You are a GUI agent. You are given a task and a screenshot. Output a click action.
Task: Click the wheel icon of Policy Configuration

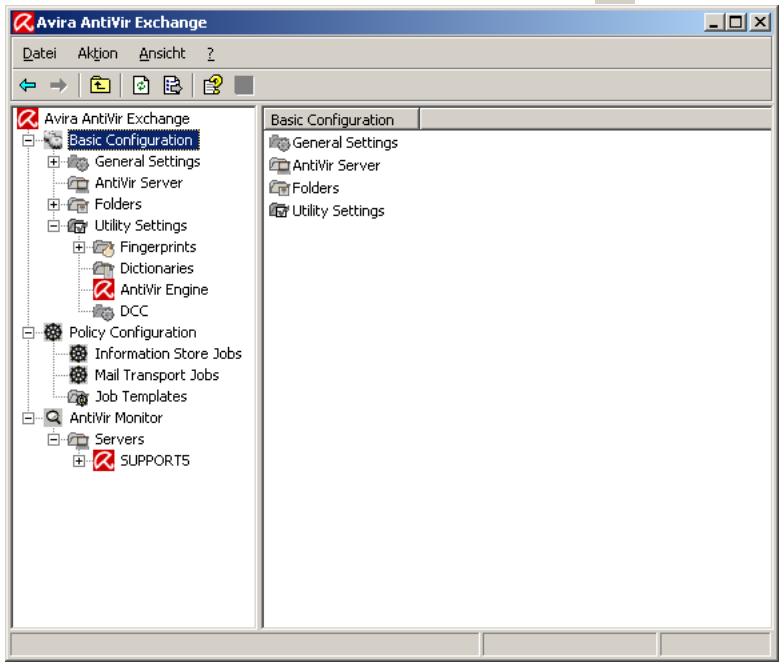coord(53,332)
